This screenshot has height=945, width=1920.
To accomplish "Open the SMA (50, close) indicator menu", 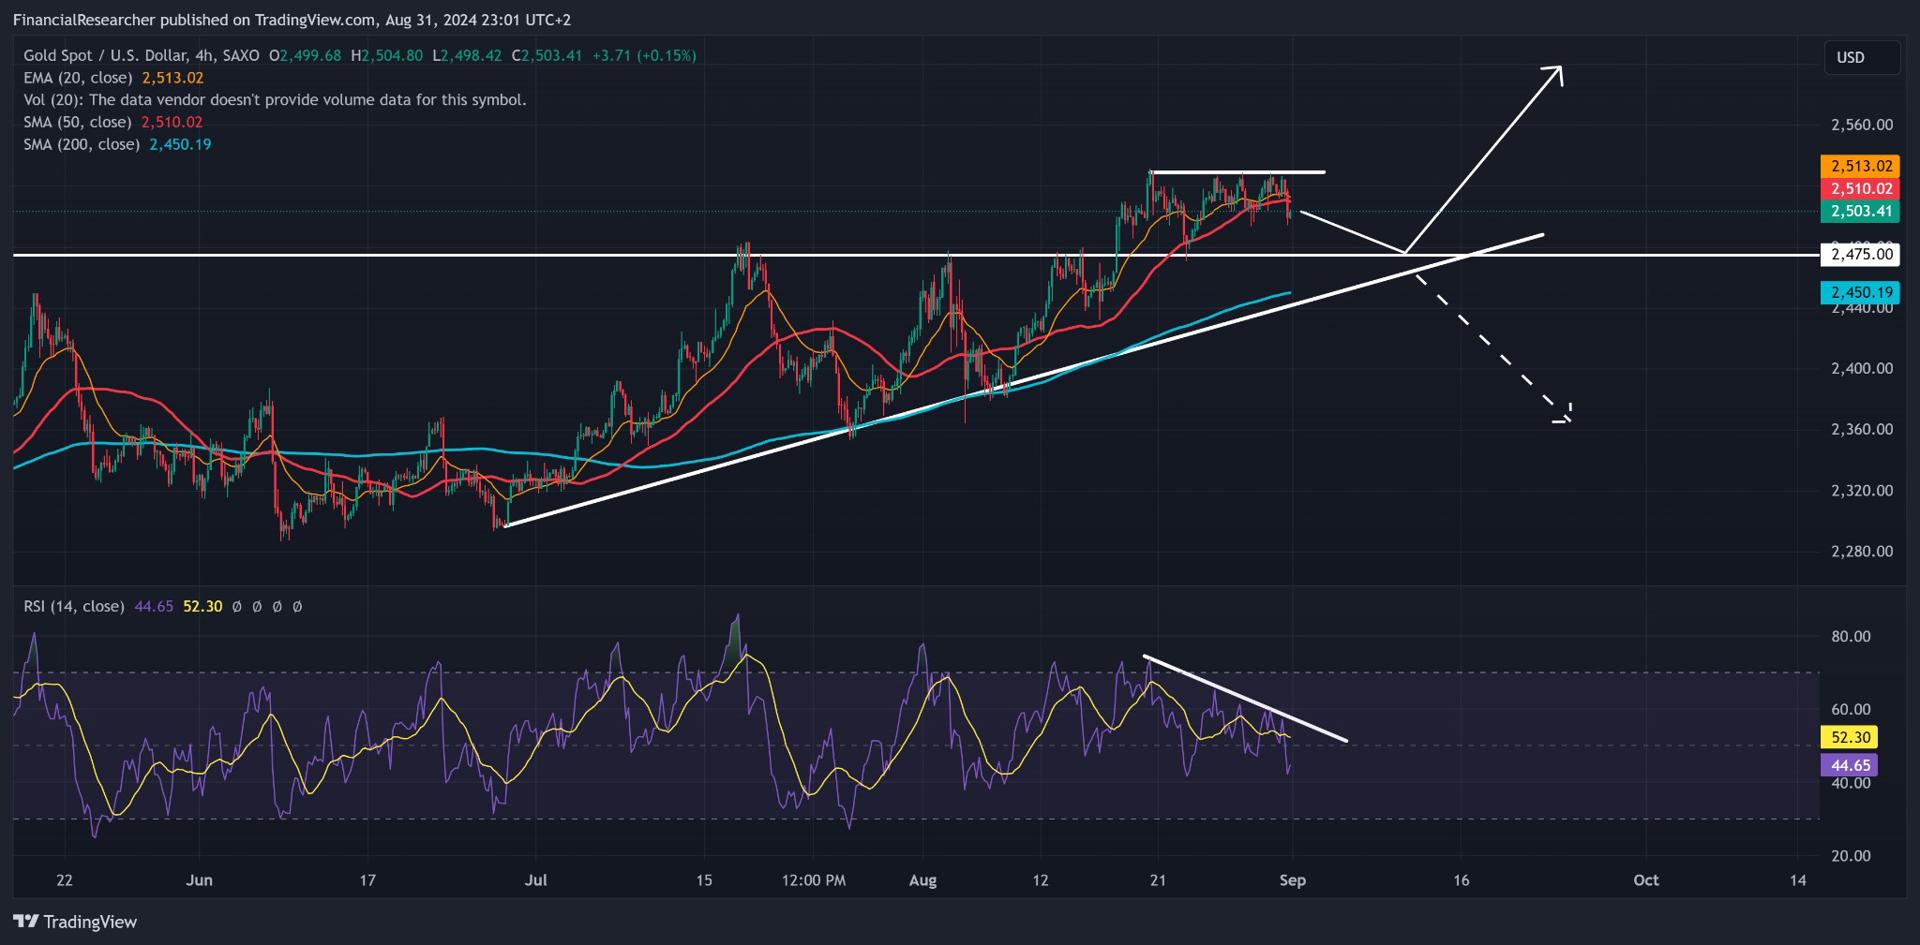I will coord(76,121).
